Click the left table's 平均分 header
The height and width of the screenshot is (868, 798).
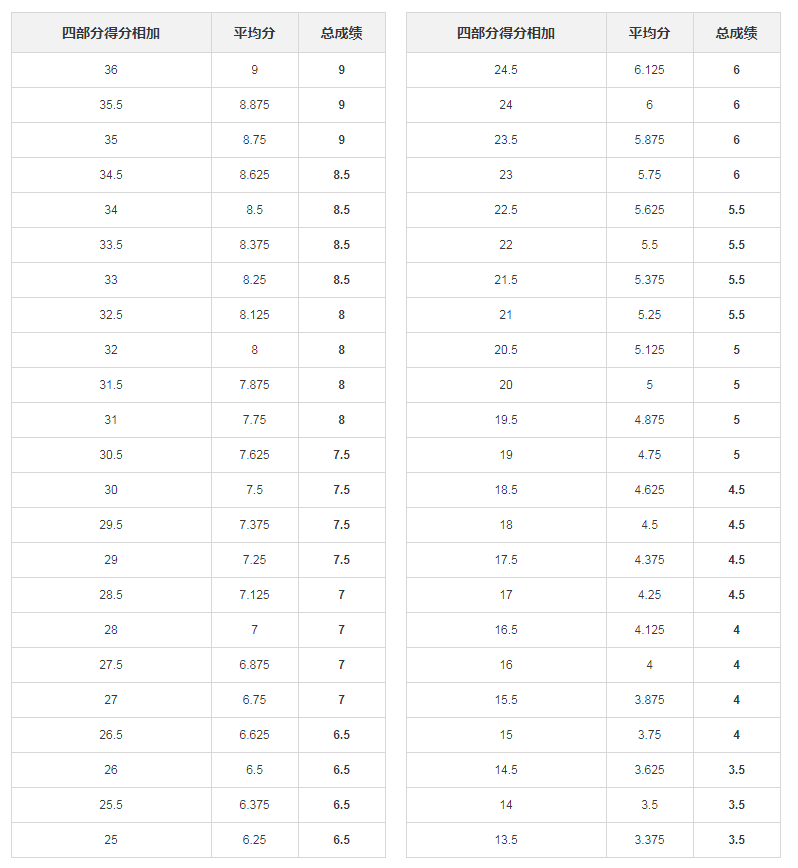point(254,33)
